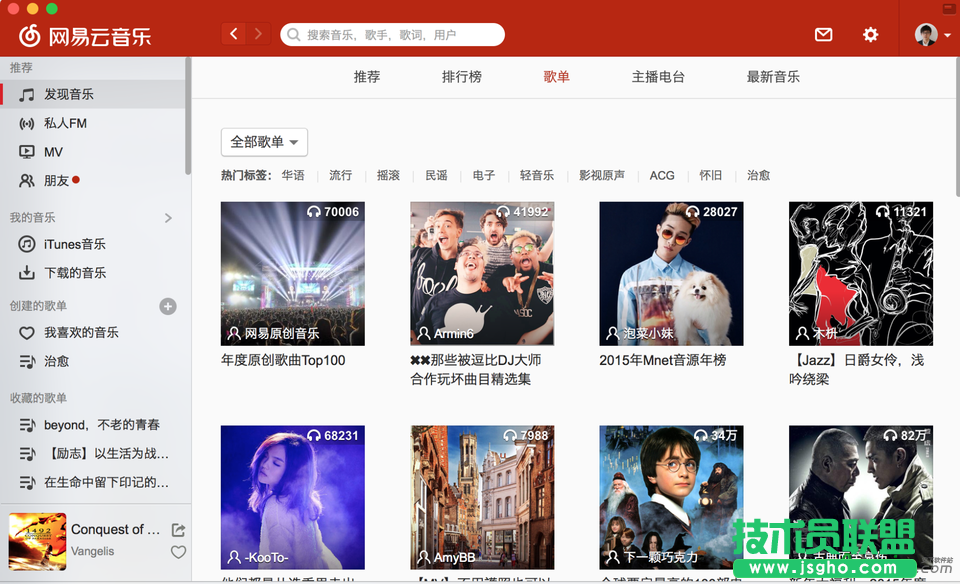This screenshot has width=960, height=584.
Task: Open settings via the gear icon
Action: coord(870,33)
